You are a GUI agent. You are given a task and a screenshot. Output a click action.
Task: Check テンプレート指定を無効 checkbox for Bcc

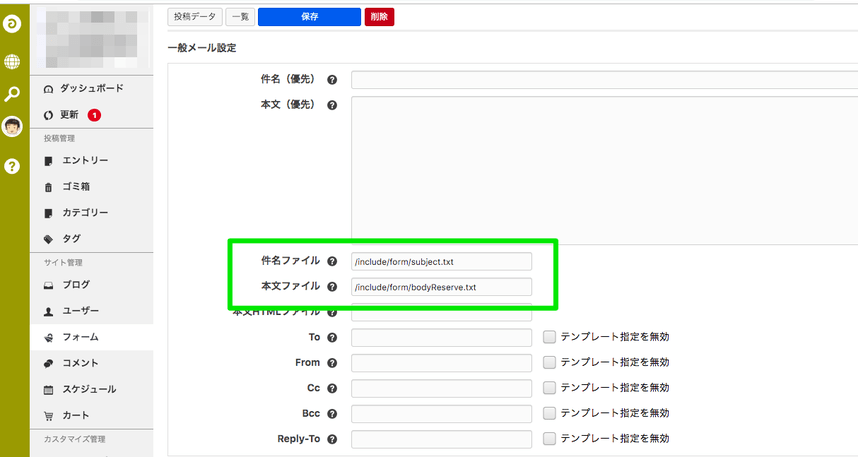tap(549, 413)
